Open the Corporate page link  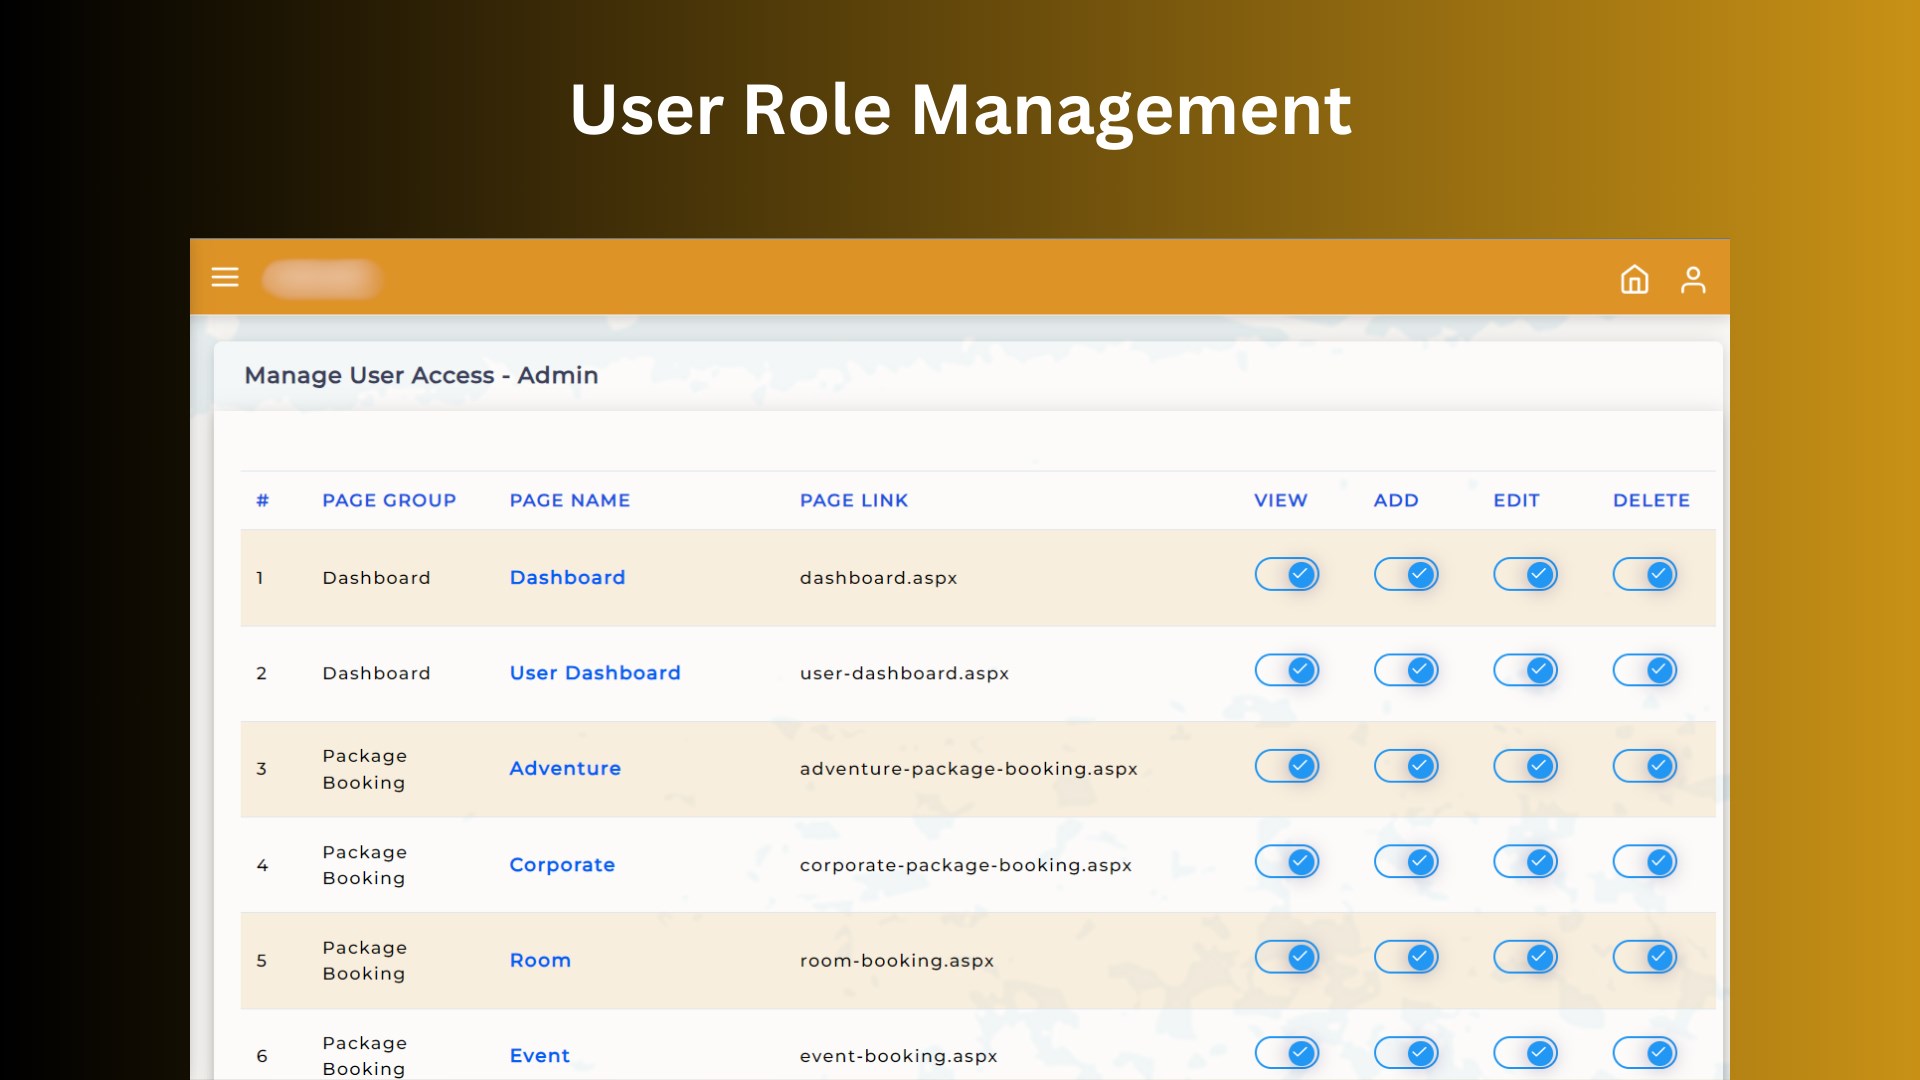pos(562,864)
